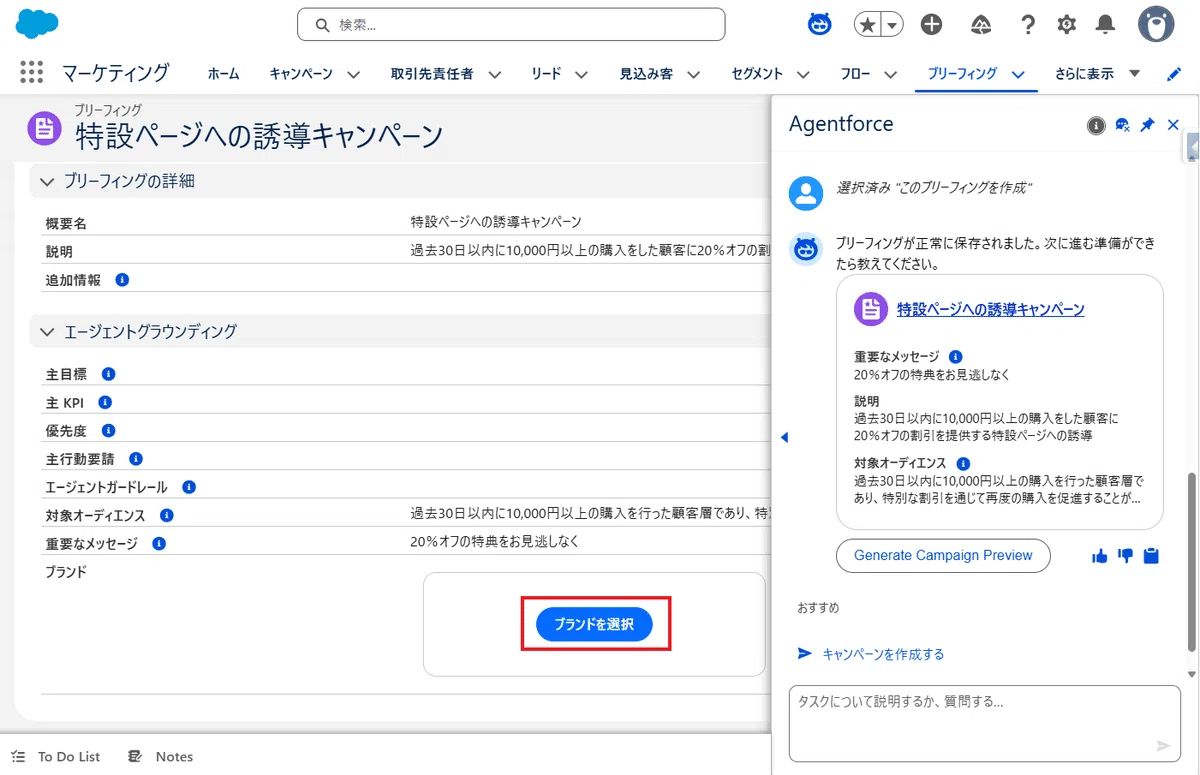1200x775 pixels.
Task: Open the To Do List utility
Action: tap(55, 757)
